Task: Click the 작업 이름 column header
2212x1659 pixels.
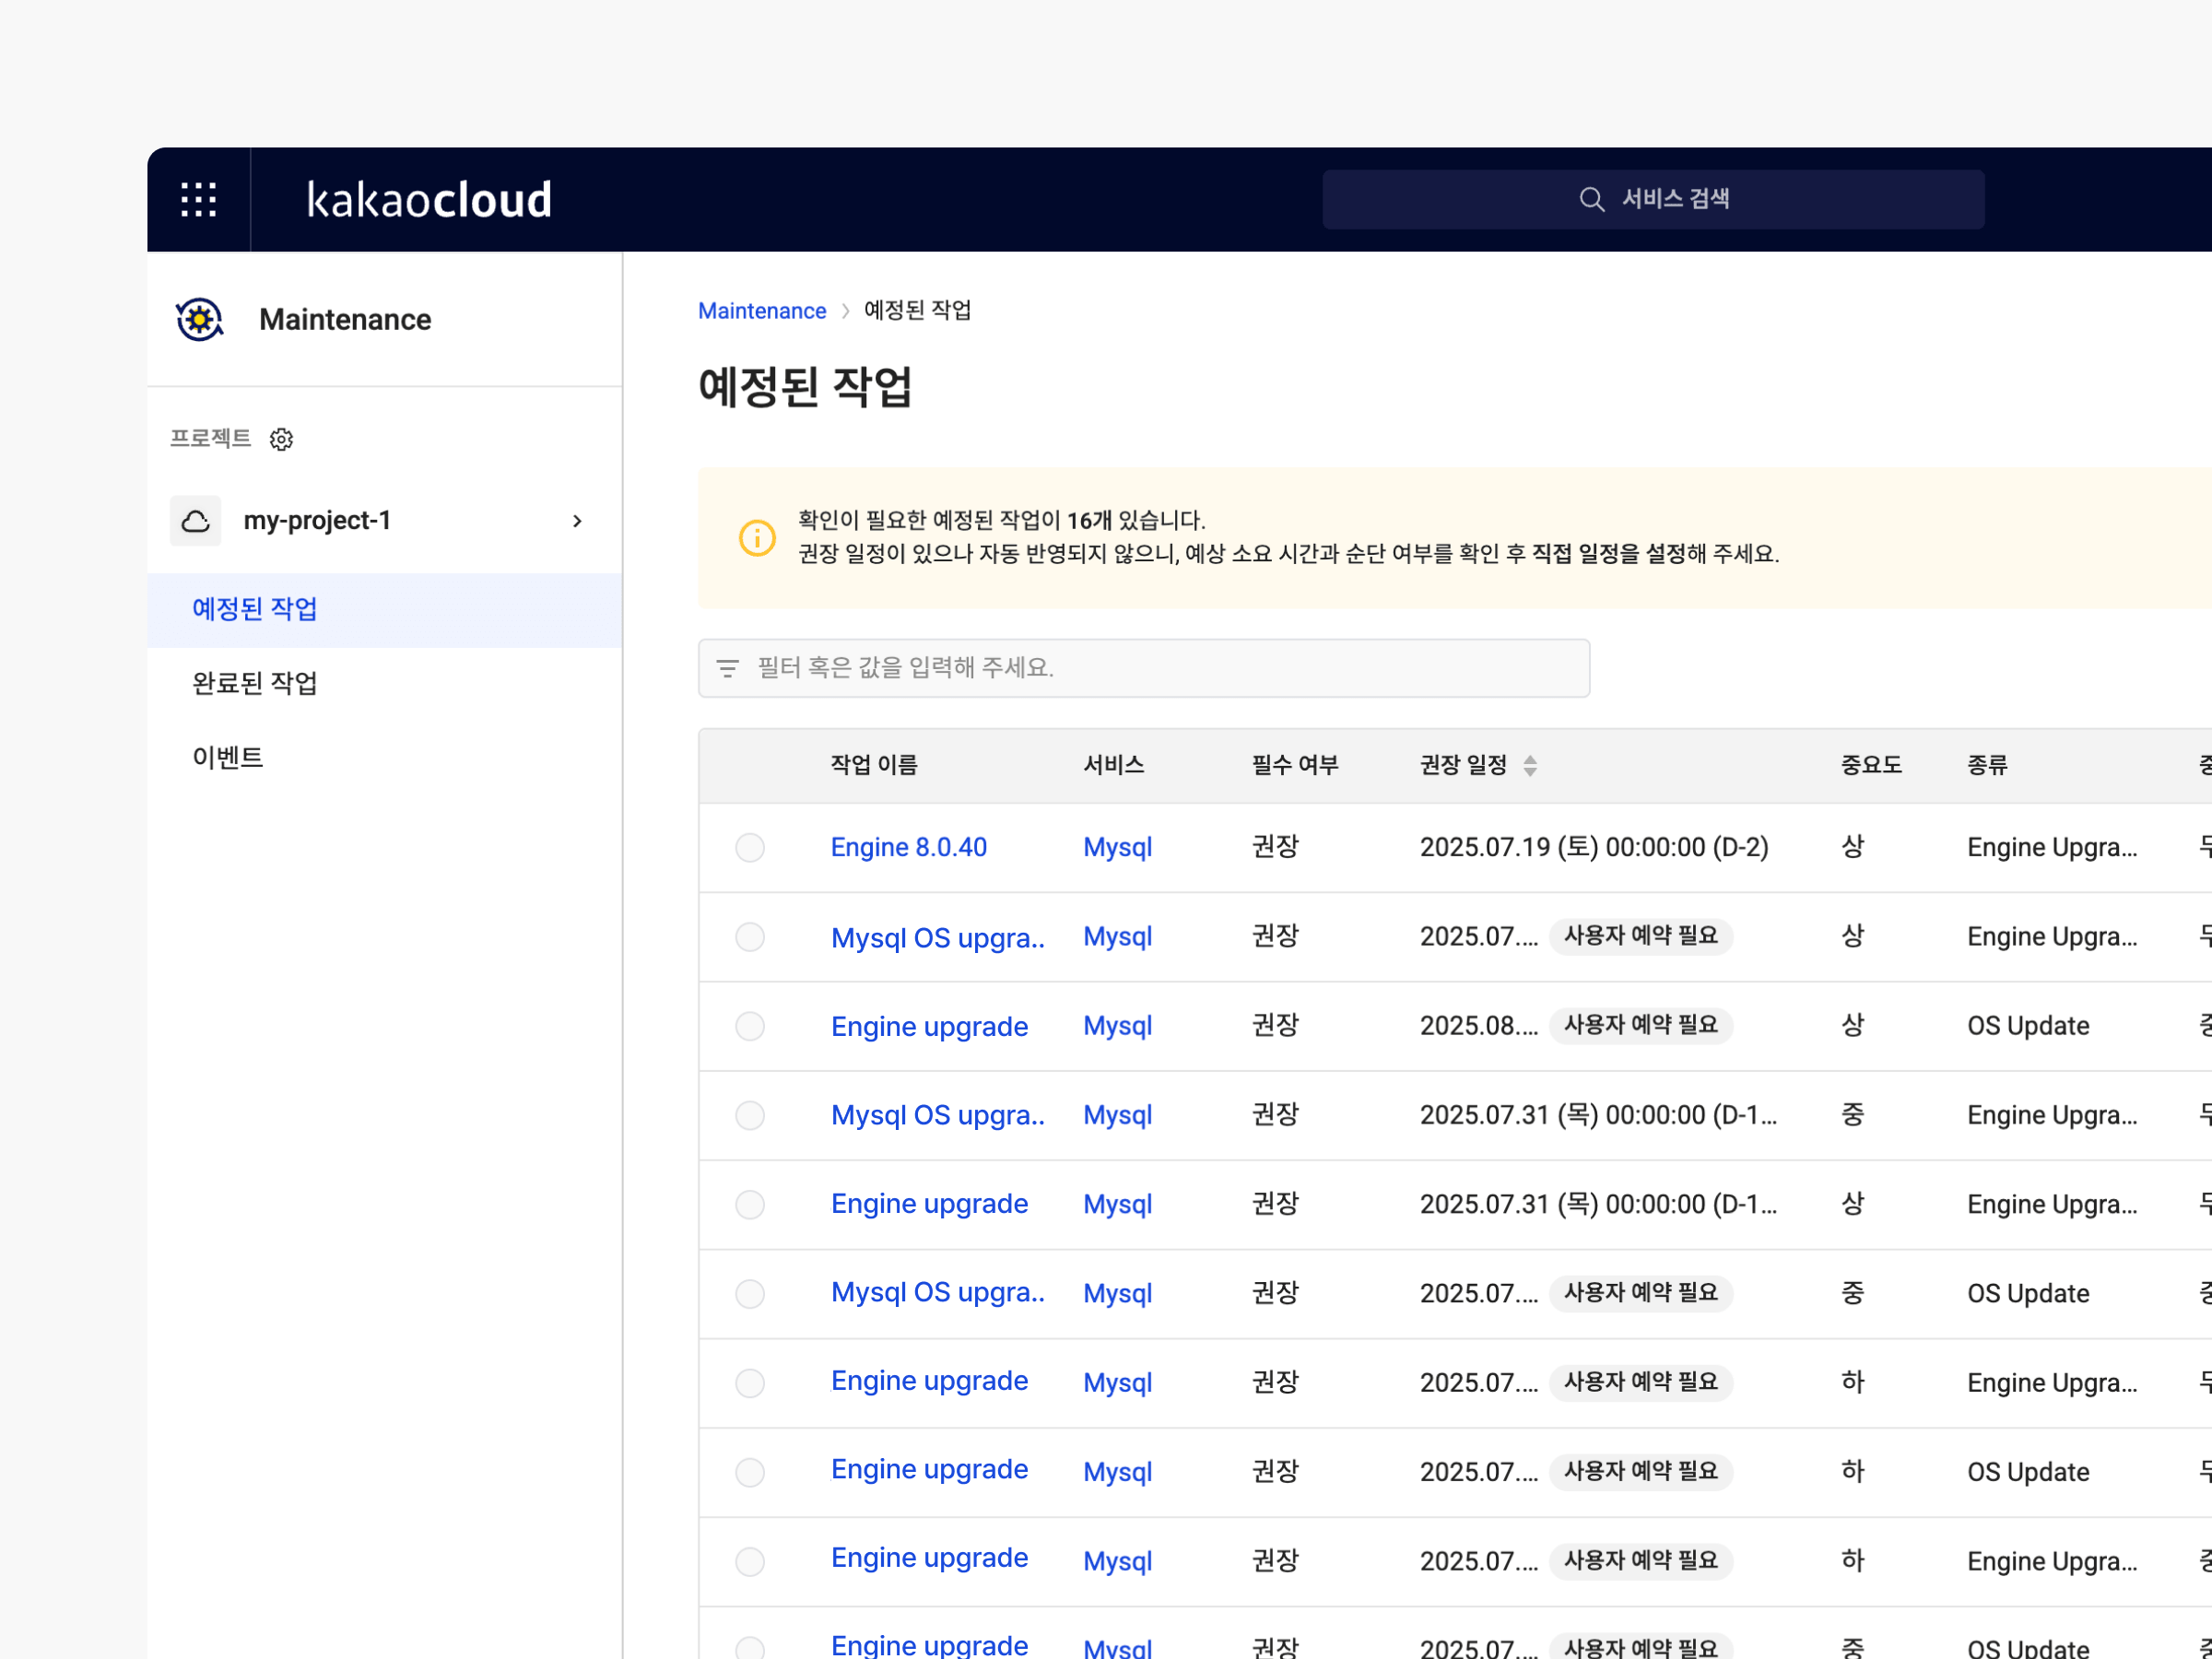Action: [x=874, y=766]
